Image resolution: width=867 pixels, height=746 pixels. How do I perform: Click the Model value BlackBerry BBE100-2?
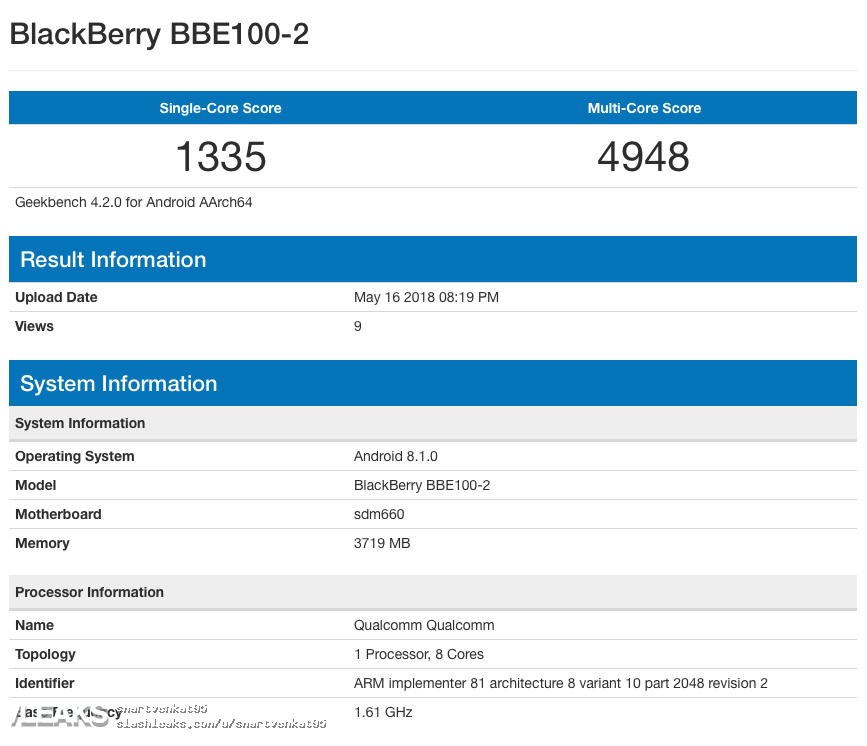point(422,485)
